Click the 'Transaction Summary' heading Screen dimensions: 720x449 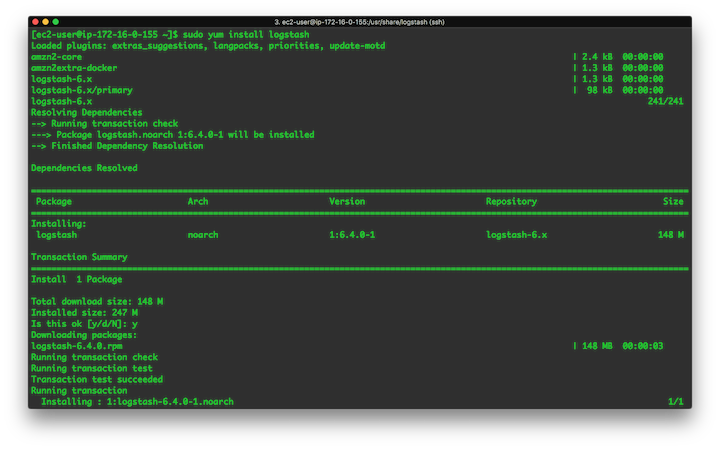(79, 257)
